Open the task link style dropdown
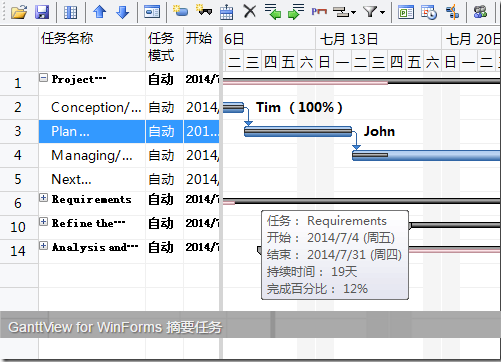 tap(345, 12)
